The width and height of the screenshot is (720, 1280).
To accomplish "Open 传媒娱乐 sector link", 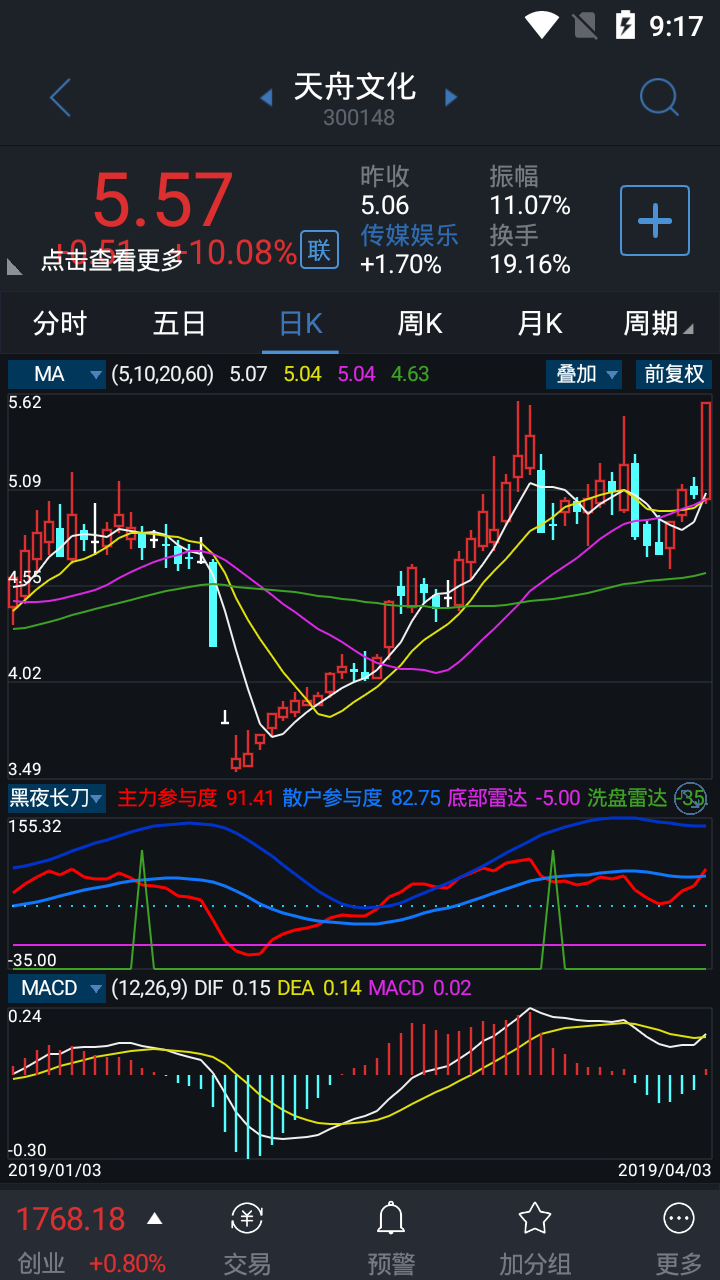I will [x=409, y=235].
